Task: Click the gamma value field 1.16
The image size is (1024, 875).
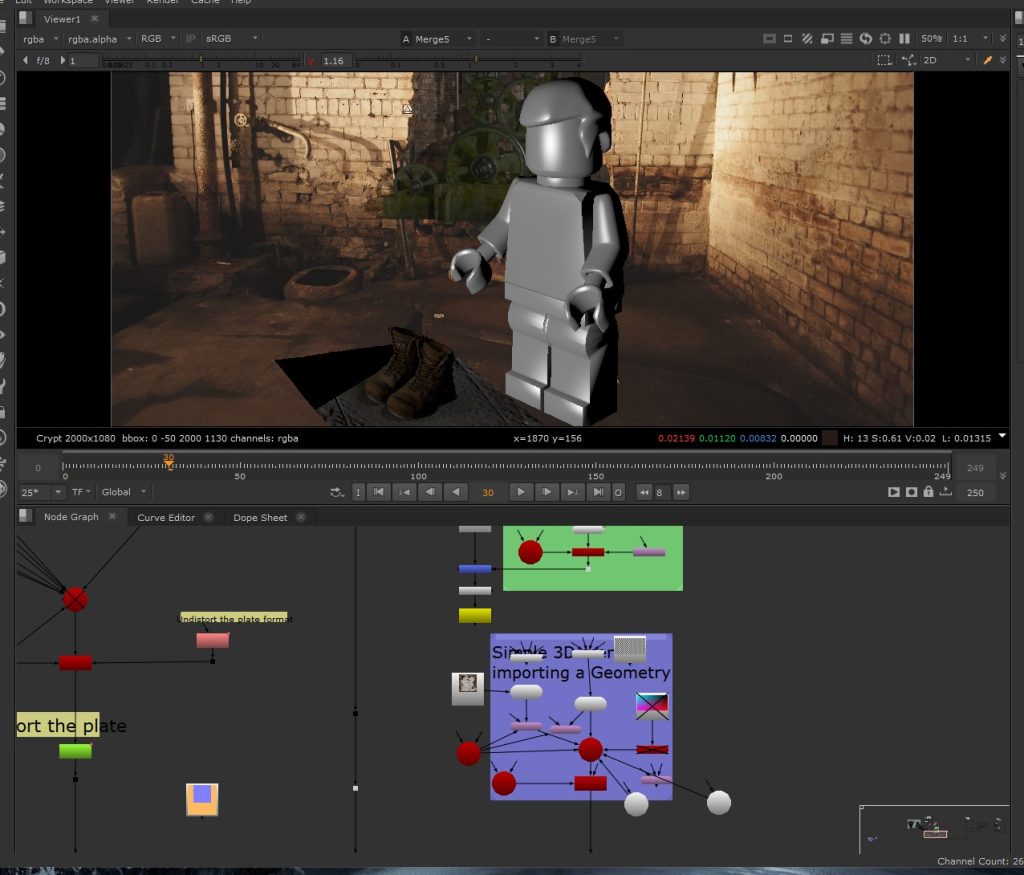Action: pos(335,61)
